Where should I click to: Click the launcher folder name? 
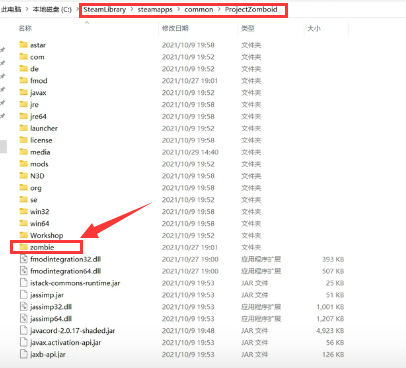[x=44, y=128]
